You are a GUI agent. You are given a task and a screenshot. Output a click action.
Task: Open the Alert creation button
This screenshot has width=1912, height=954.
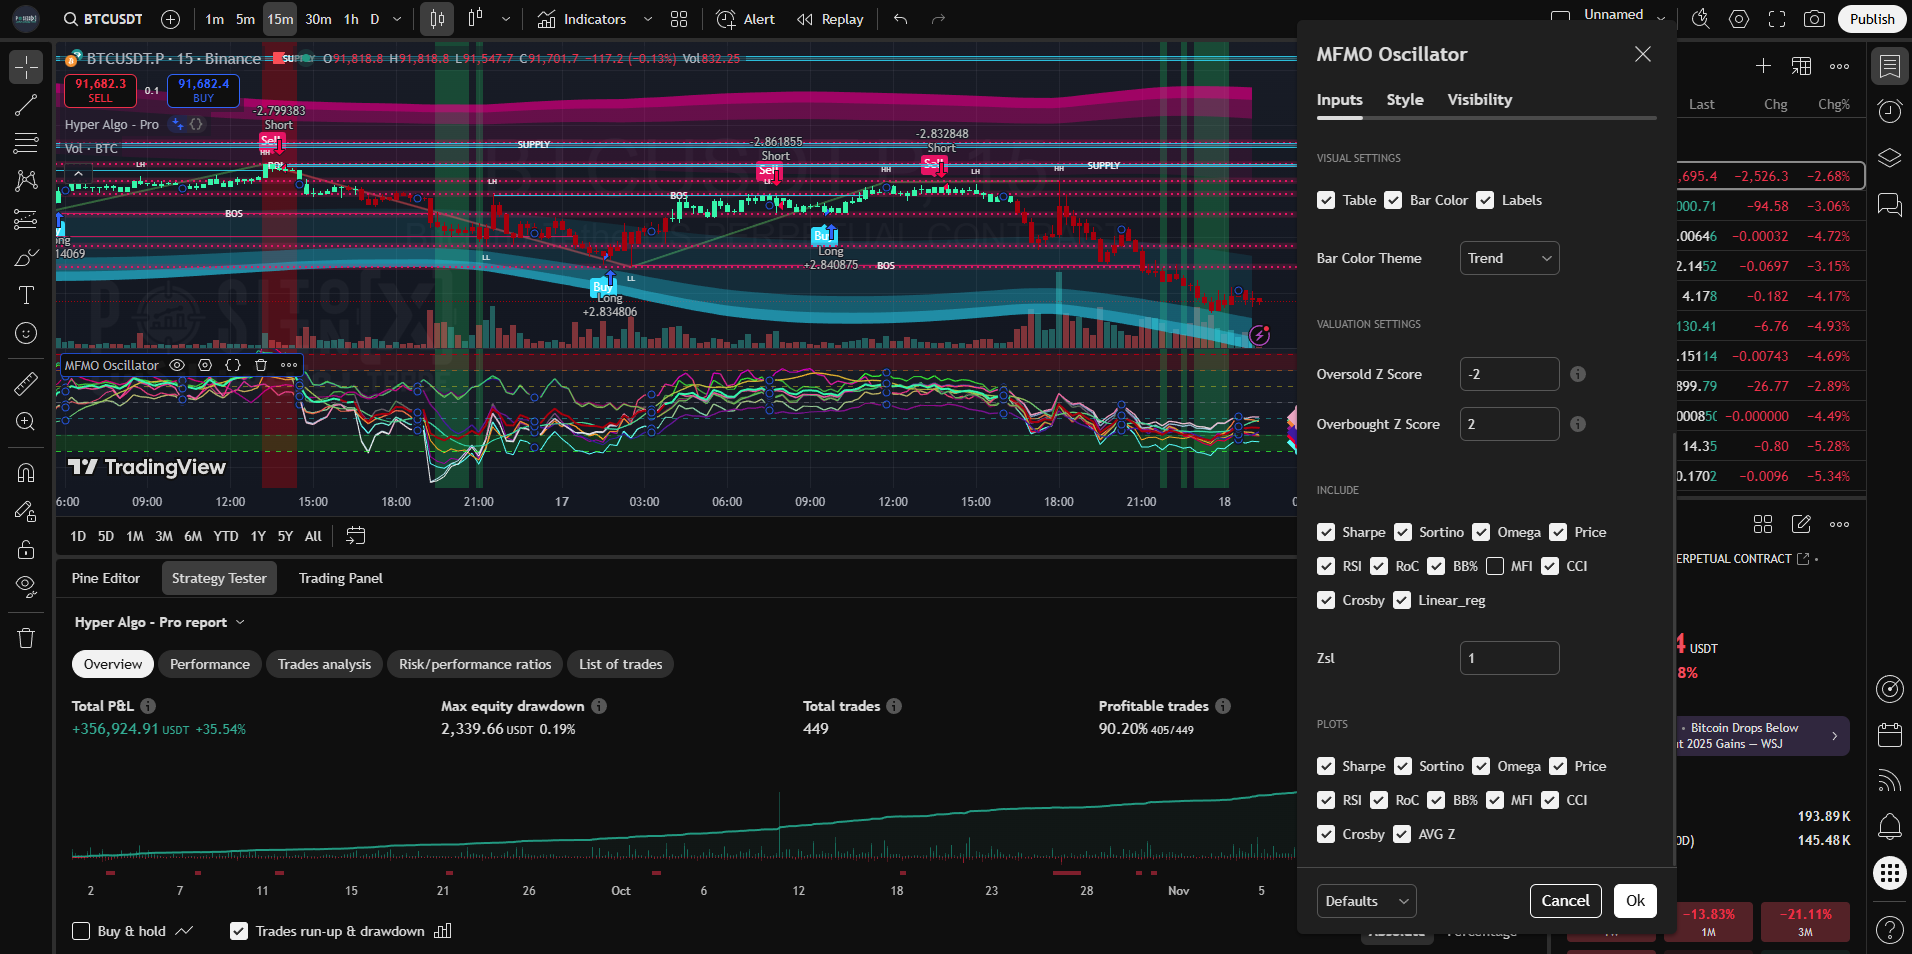click(x=746, y=19)
